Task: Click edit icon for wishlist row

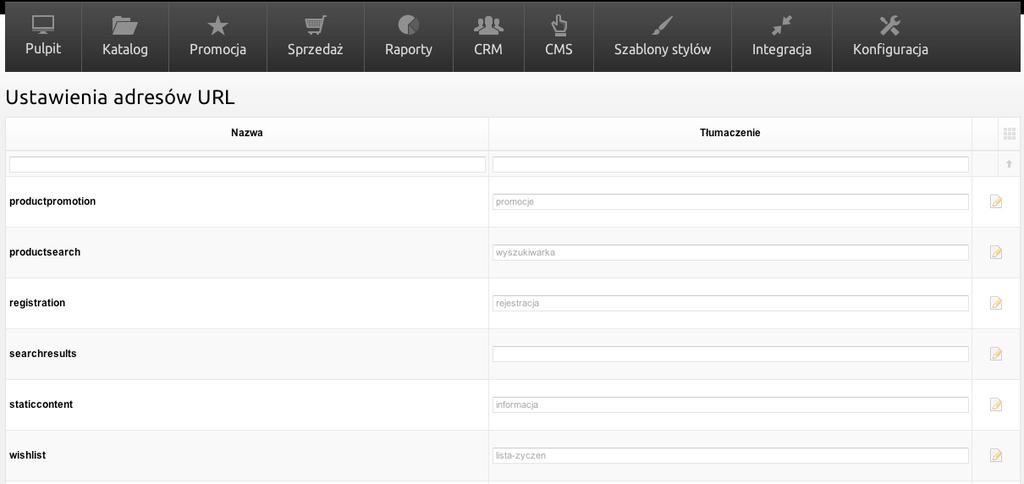Action: click(995, 455)
